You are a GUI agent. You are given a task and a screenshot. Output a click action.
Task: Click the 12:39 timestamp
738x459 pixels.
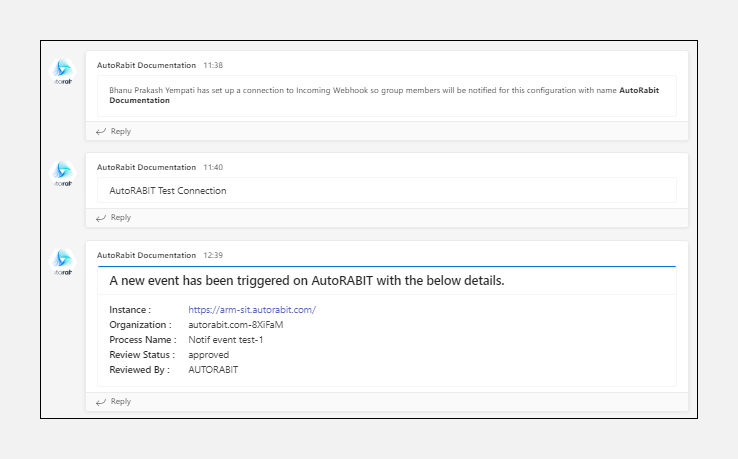point(213,255)
